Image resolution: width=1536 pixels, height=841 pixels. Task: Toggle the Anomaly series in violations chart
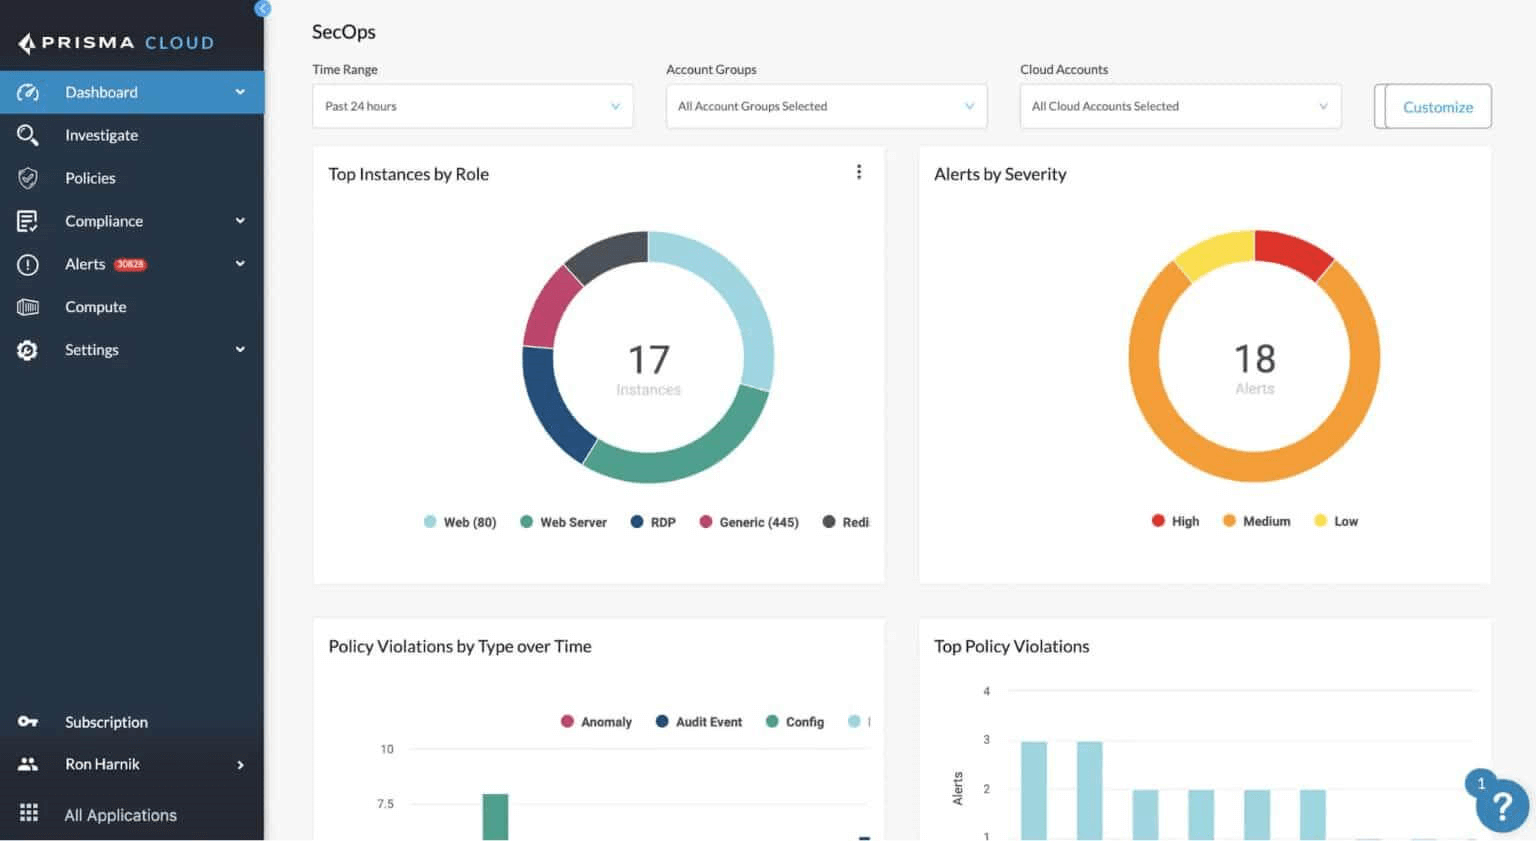tap(596, 721)
